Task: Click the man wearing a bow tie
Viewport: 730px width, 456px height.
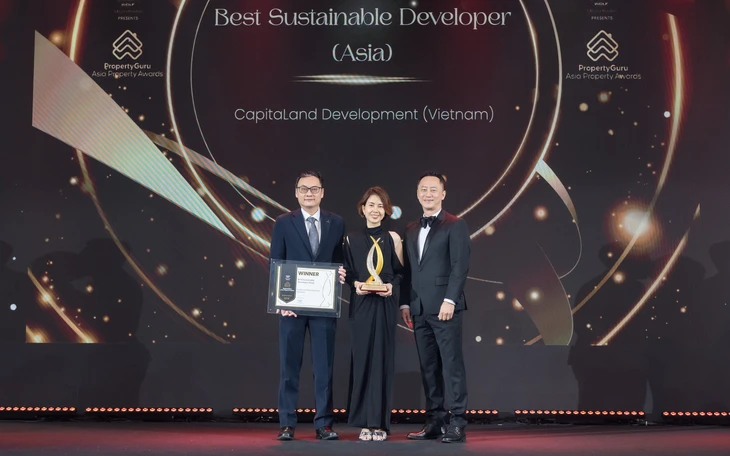Action: point(437,300)
